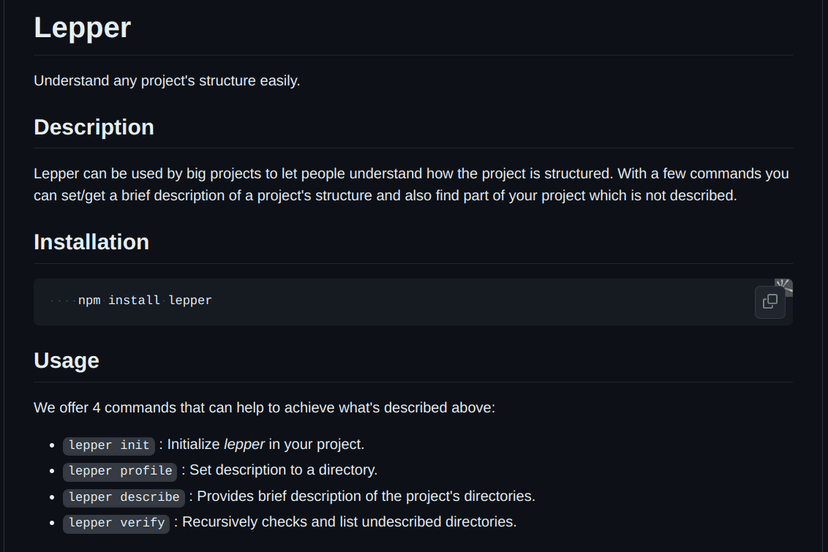Click paragraph starting 'Lepper can be used'
The width and height of the screenshot is (828, 552).
(x=411, y=185)
